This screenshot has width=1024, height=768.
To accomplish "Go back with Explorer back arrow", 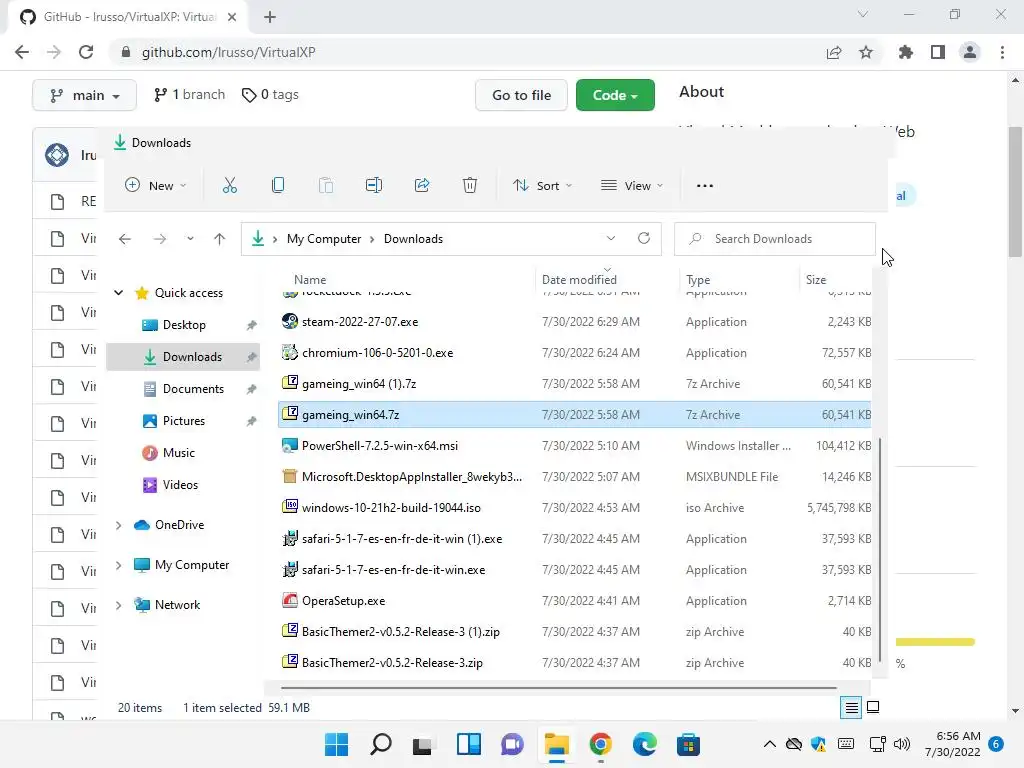I will click(125, 239).
